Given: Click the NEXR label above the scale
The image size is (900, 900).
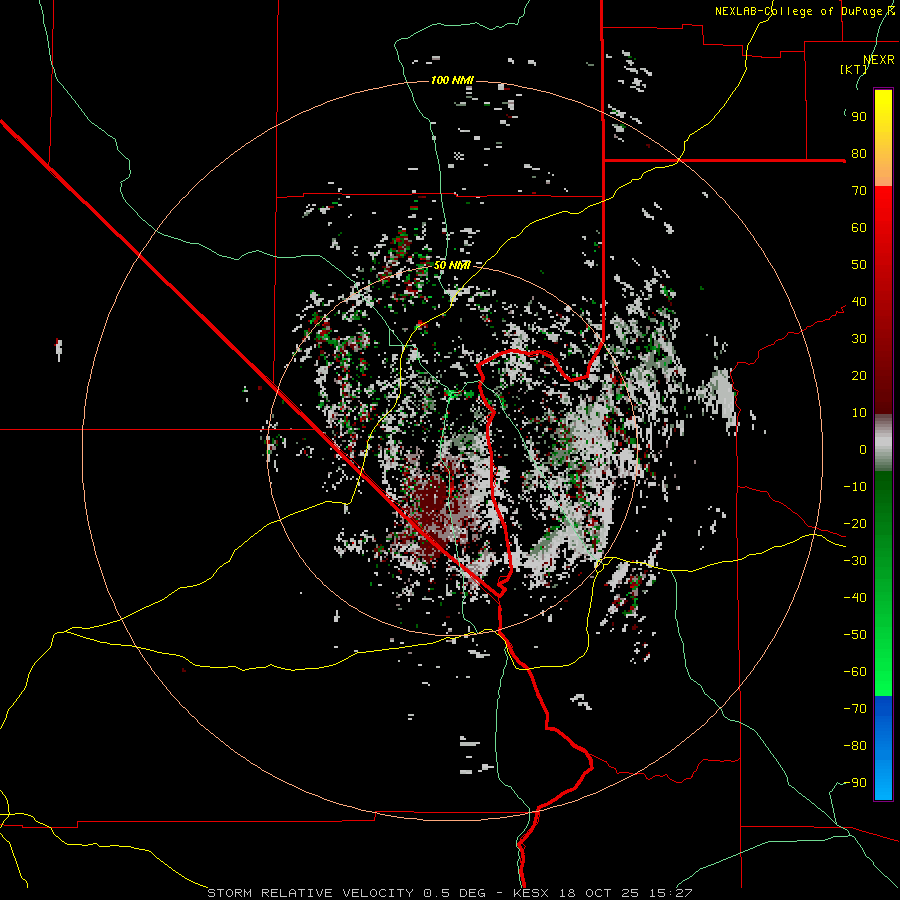Looking at the screenshot, I should (879, 60).
